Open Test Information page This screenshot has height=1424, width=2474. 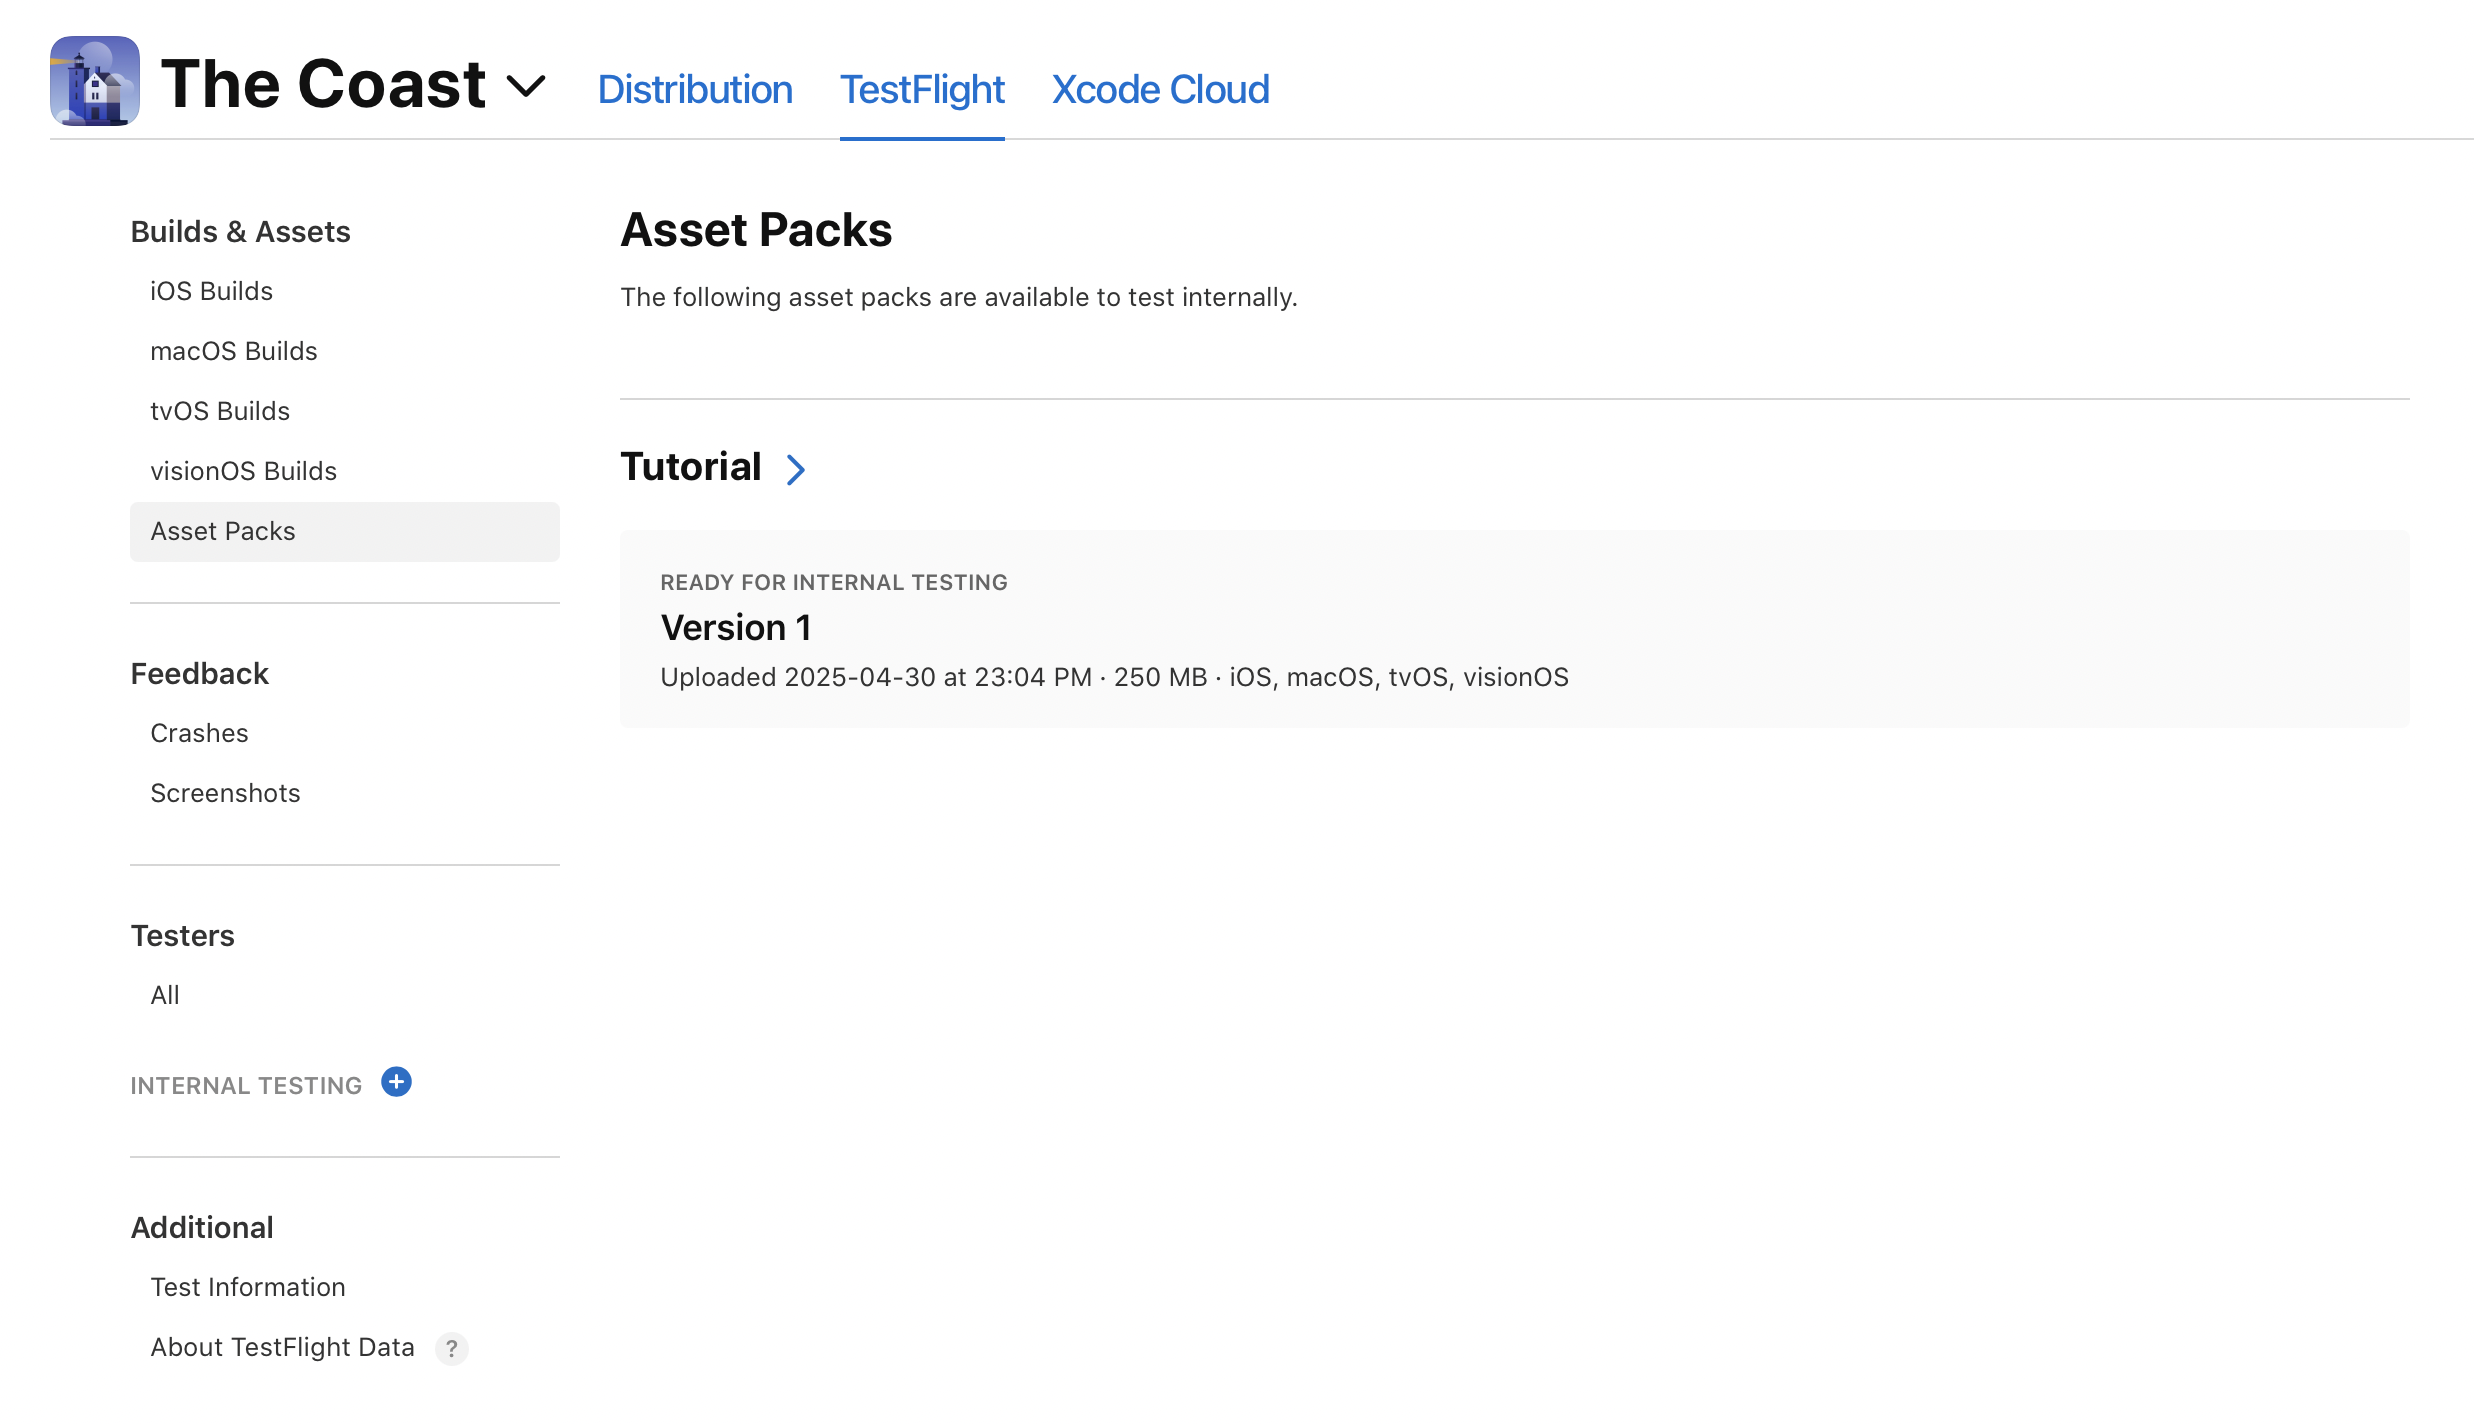(248, 1287)
